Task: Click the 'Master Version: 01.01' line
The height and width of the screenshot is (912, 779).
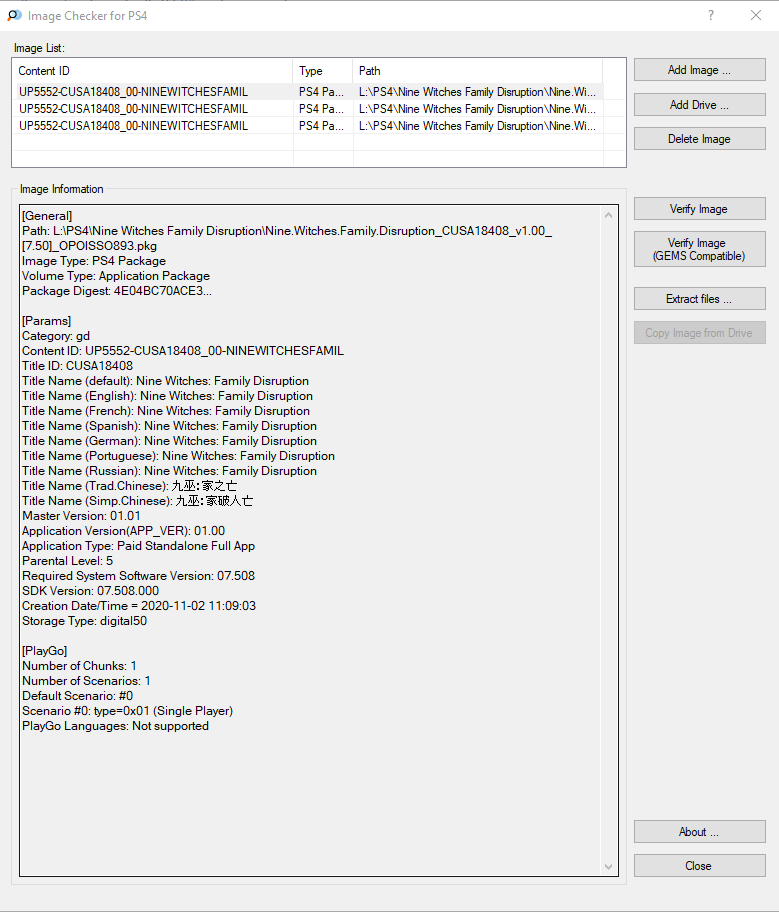Action: pyautogui.click(x=81, y=516)
